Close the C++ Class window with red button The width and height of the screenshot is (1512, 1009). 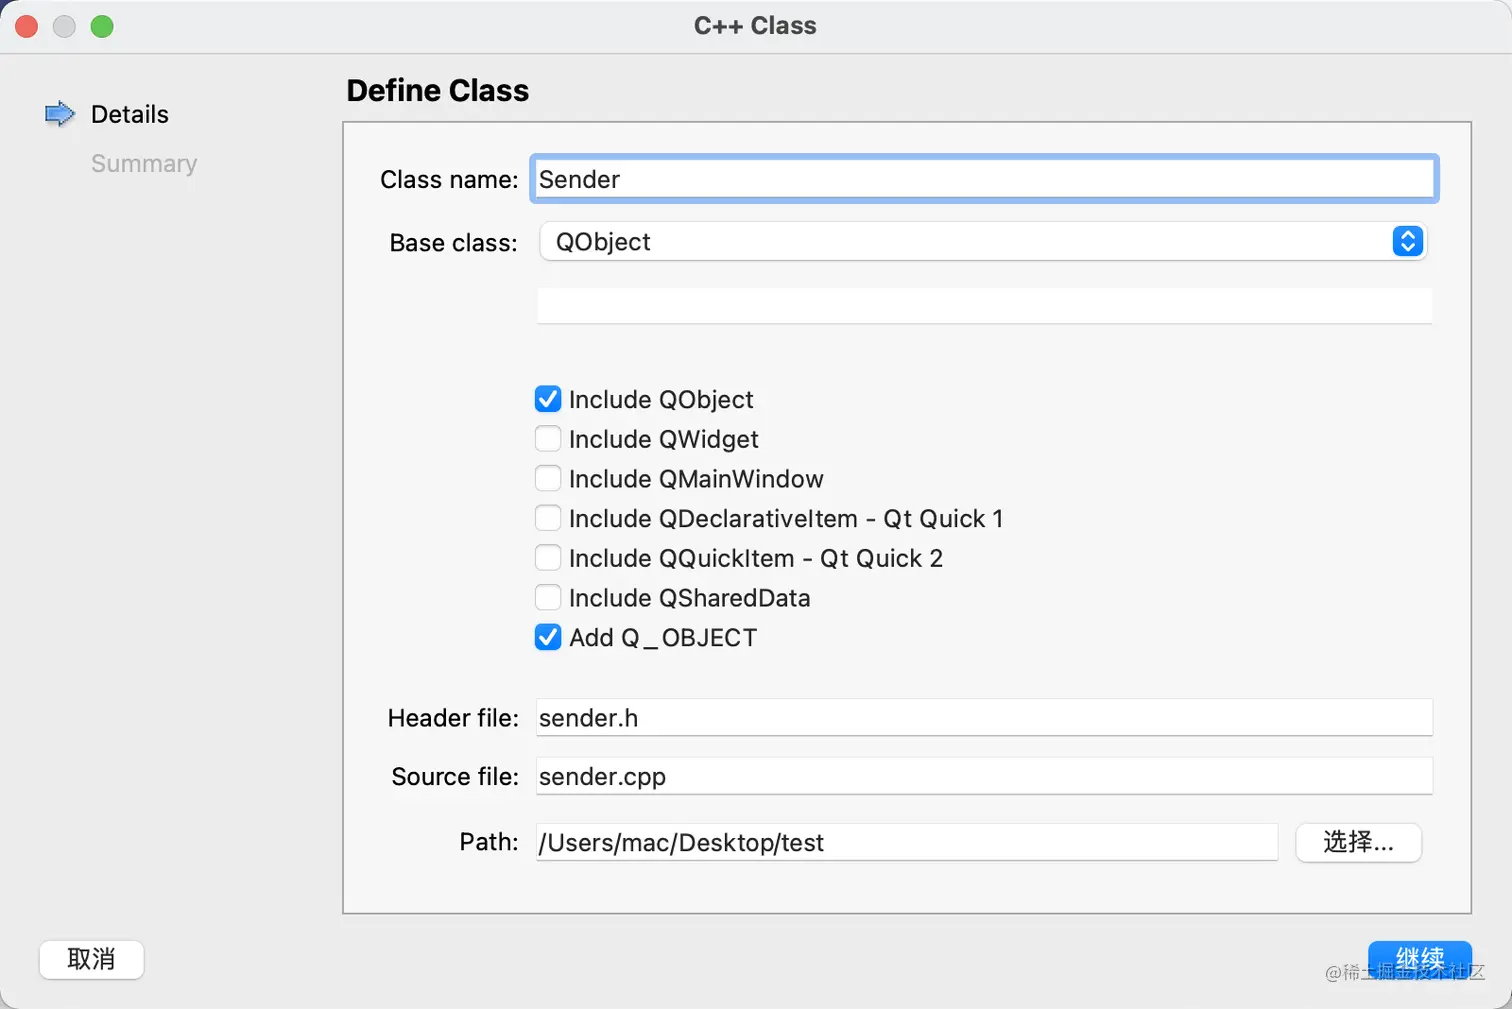tap(27, 27)
